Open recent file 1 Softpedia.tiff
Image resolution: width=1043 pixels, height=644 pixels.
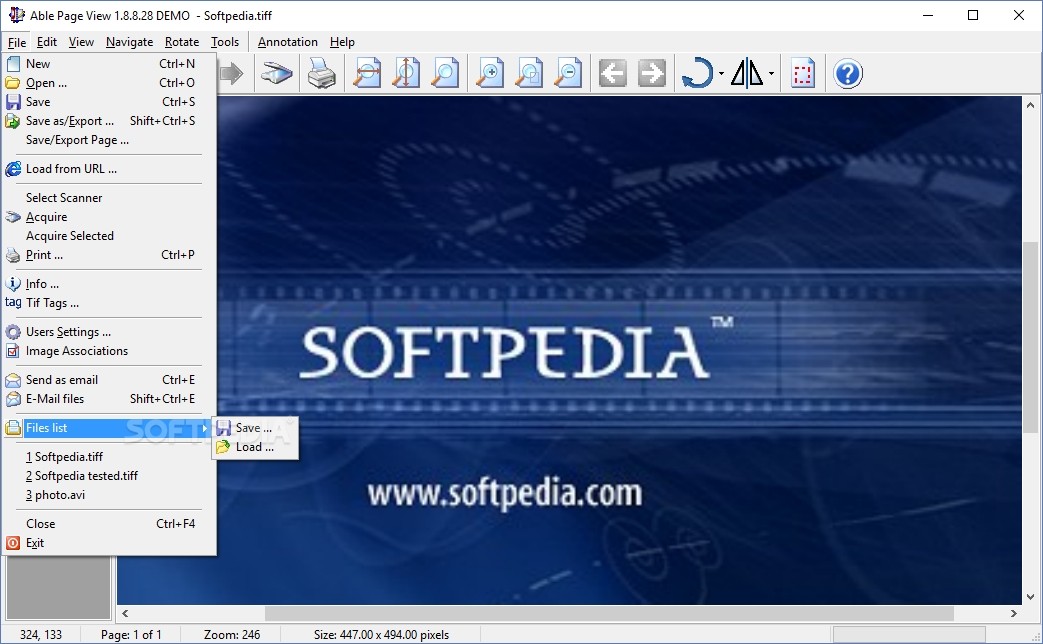point(109,457)
